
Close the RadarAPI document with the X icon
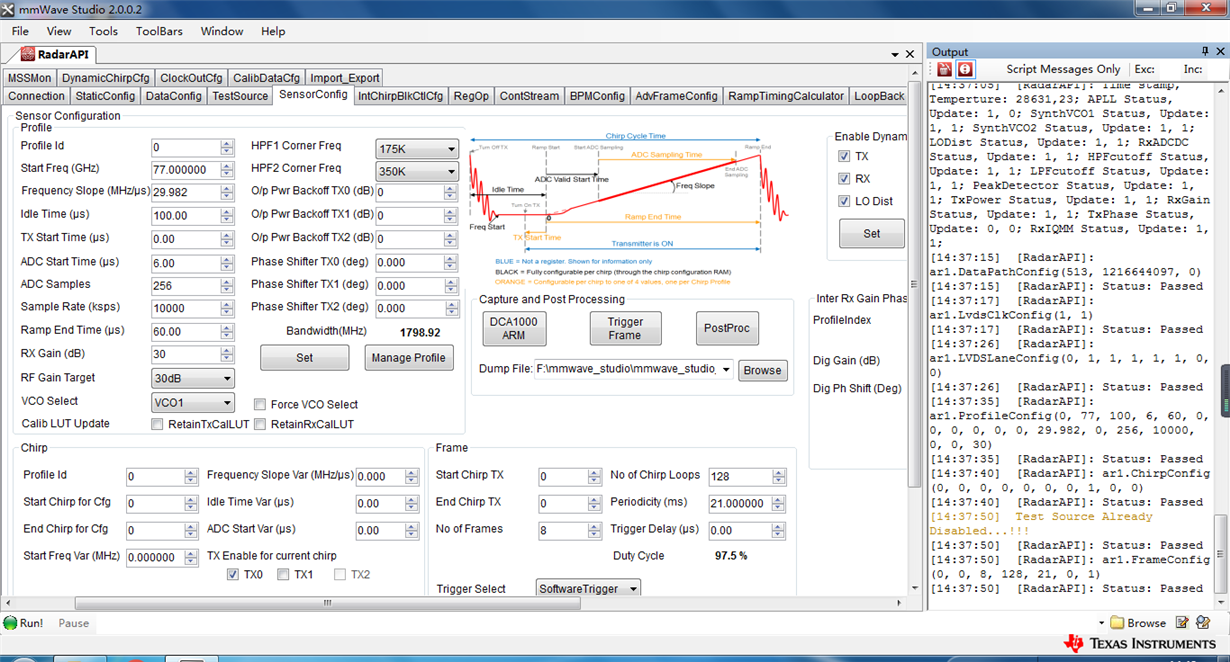pos(910,55)
